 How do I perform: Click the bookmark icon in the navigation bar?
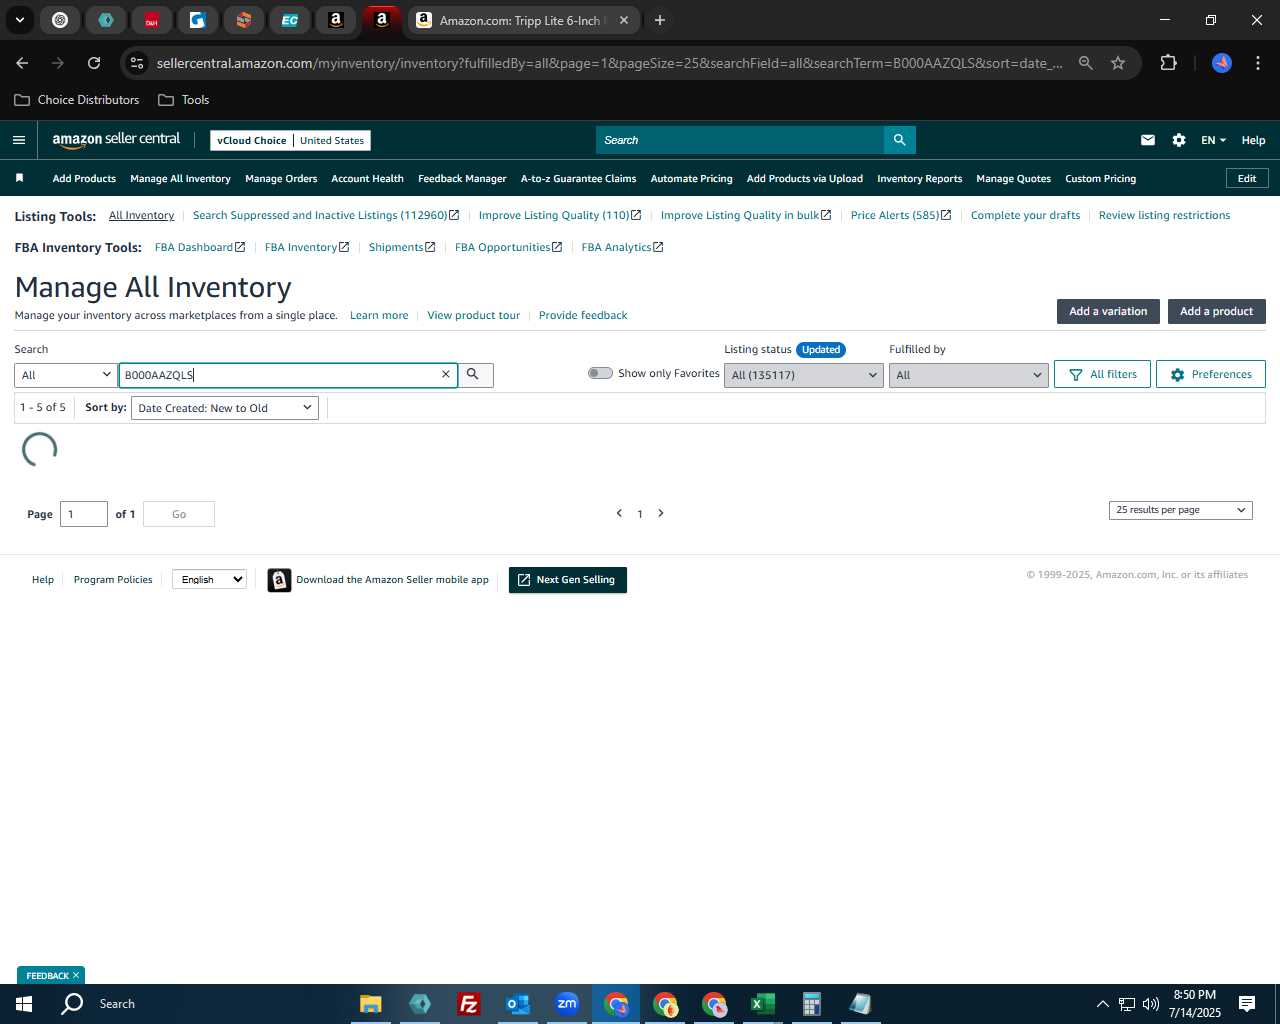19,178
